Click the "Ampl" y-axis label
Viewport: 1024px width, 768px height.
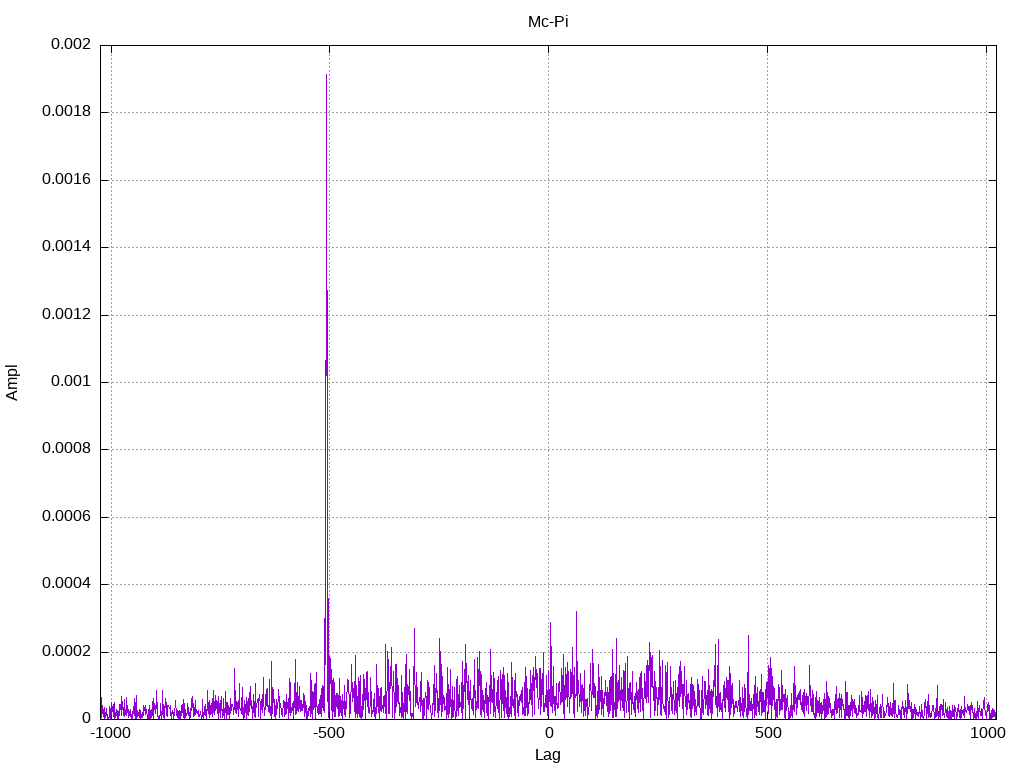[13, 382]
